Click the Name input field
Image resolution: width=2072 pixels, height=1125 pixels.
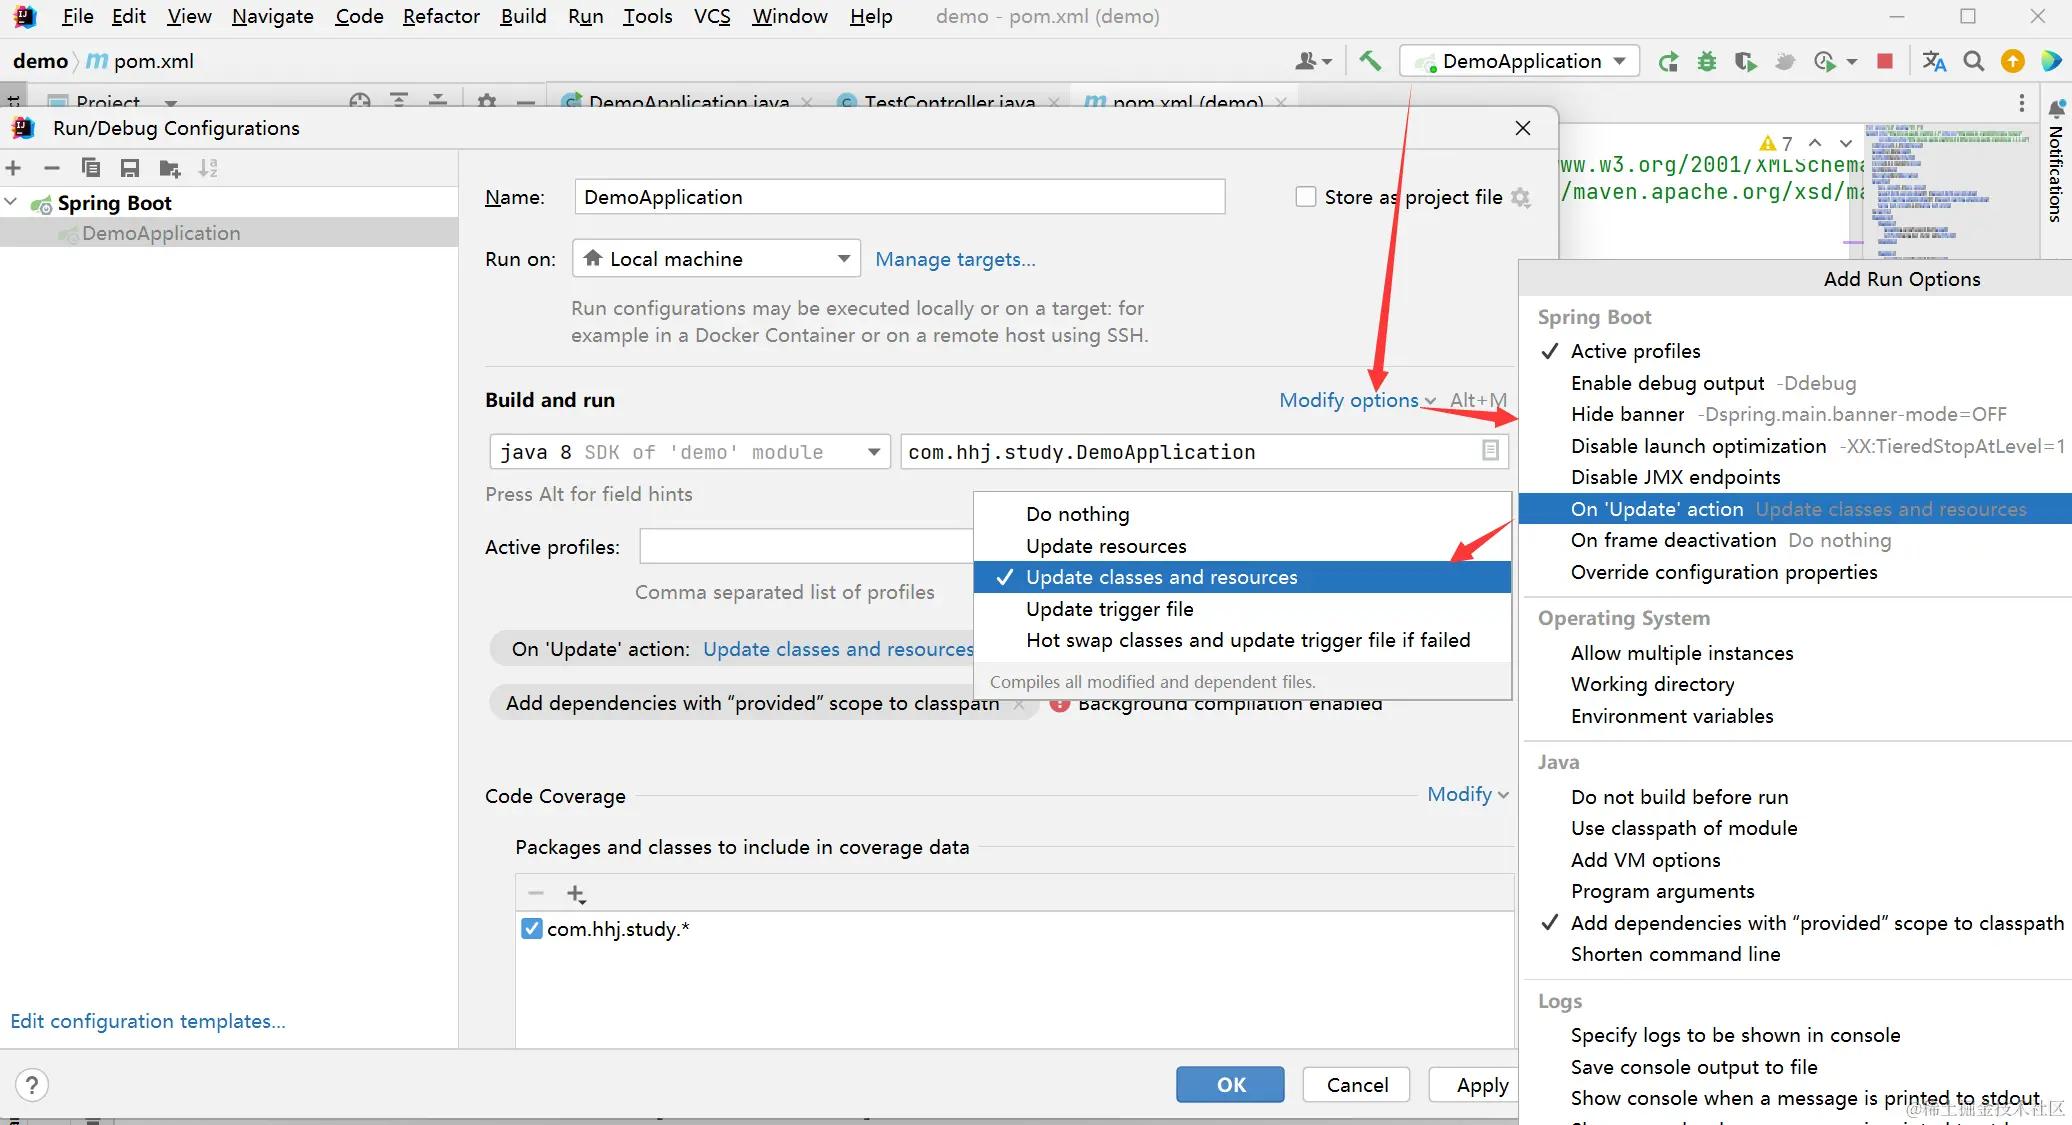point(899,197)
